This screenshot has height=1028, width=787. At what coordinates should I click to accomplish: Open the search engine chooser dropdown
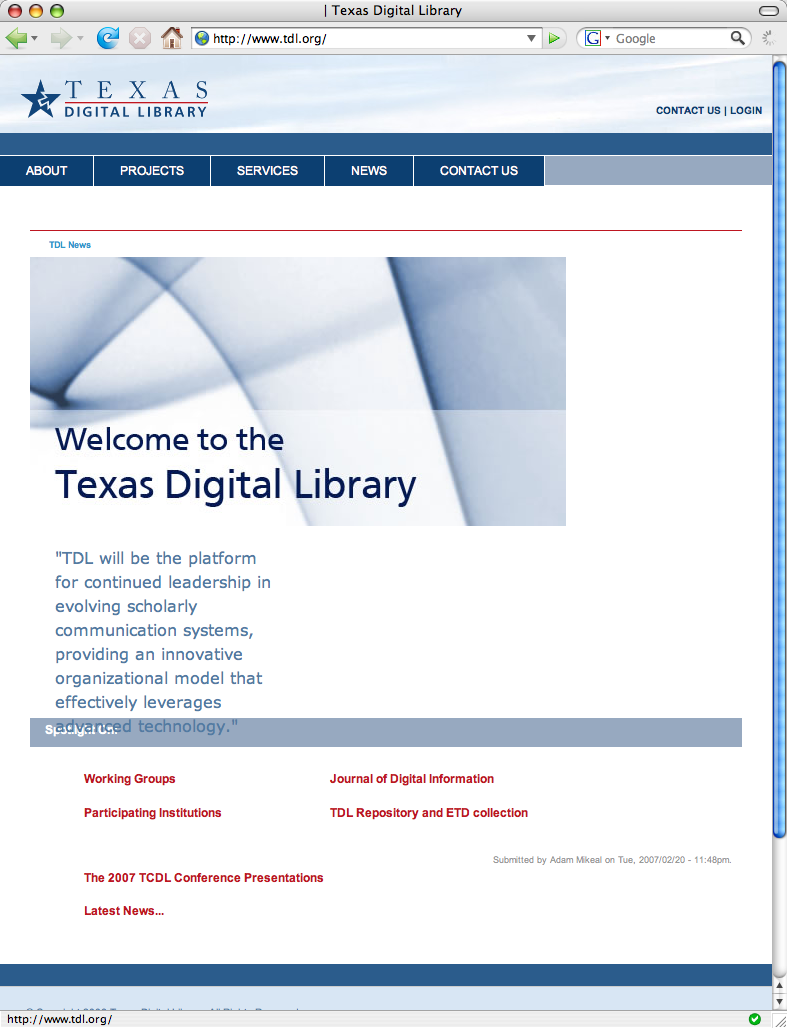point(607,38)
